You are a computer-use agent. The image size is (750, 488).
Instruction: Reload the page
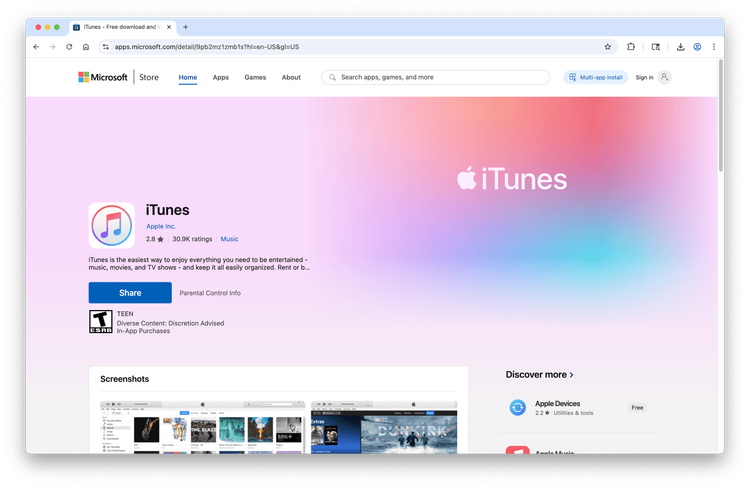pyautogui.click(x=69, y=46)
